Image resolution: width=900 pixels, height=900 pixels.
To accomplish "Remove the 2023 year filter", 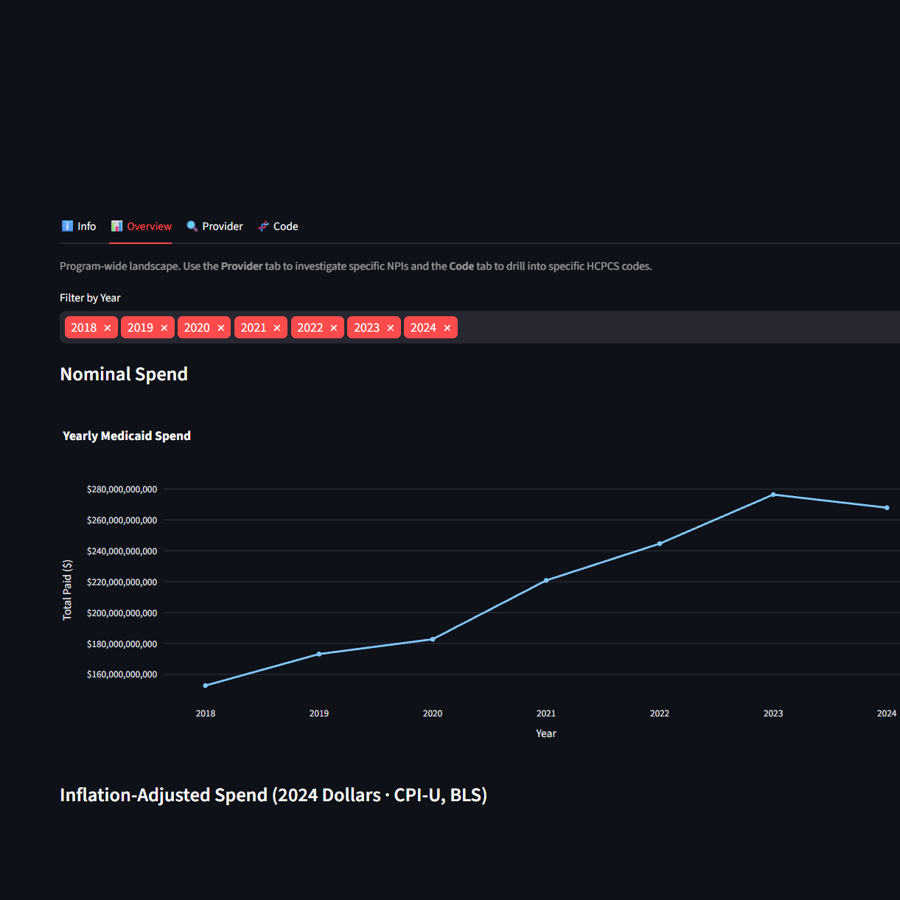I will [391, 328].
